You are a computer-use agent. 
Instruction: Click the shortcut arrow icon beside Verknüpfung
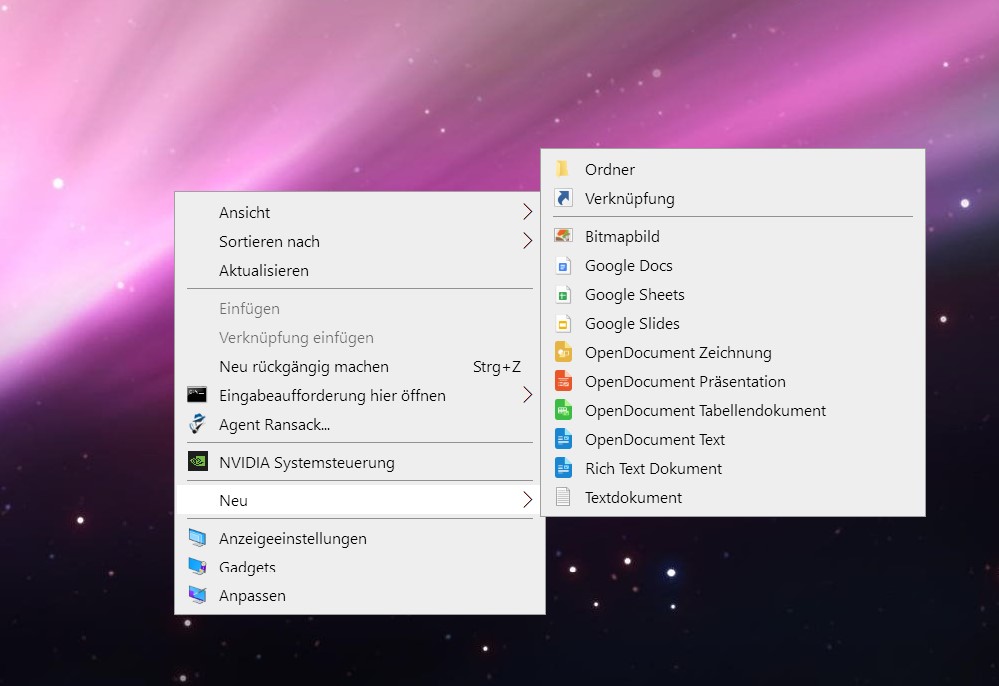[x=563, y=198]
